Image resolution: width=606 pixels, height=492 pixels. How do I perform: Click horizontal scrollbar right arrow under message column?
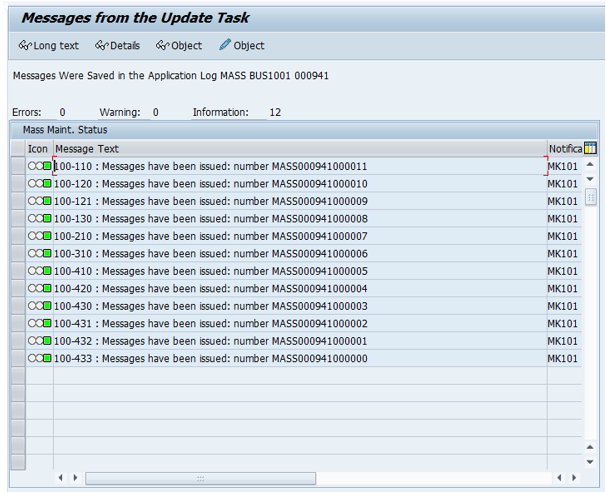coord(75,478)
